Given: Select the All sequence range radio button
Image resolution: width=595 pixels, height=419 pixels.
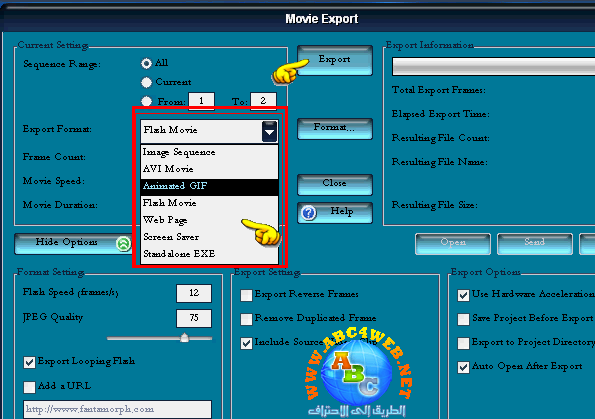Looking at the screenshot, I should pos(146,63).
